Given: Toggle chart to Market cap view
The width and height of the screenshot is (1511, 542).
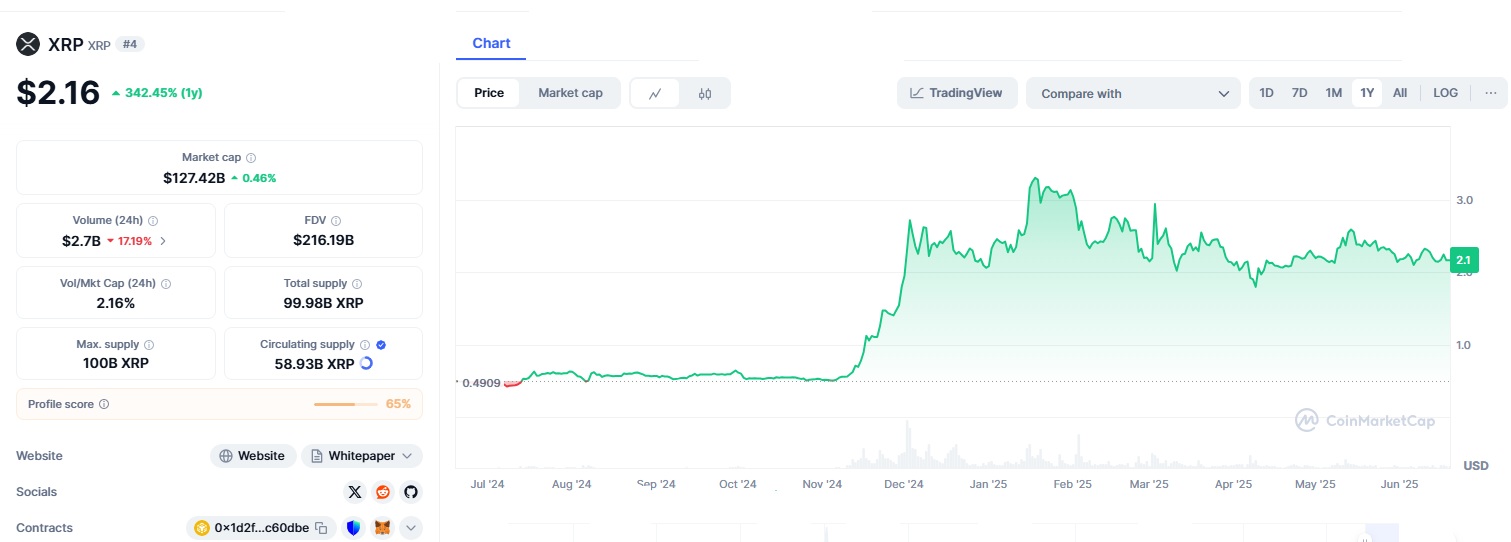Looking at the screenshot, I should (x=570, y=93).
